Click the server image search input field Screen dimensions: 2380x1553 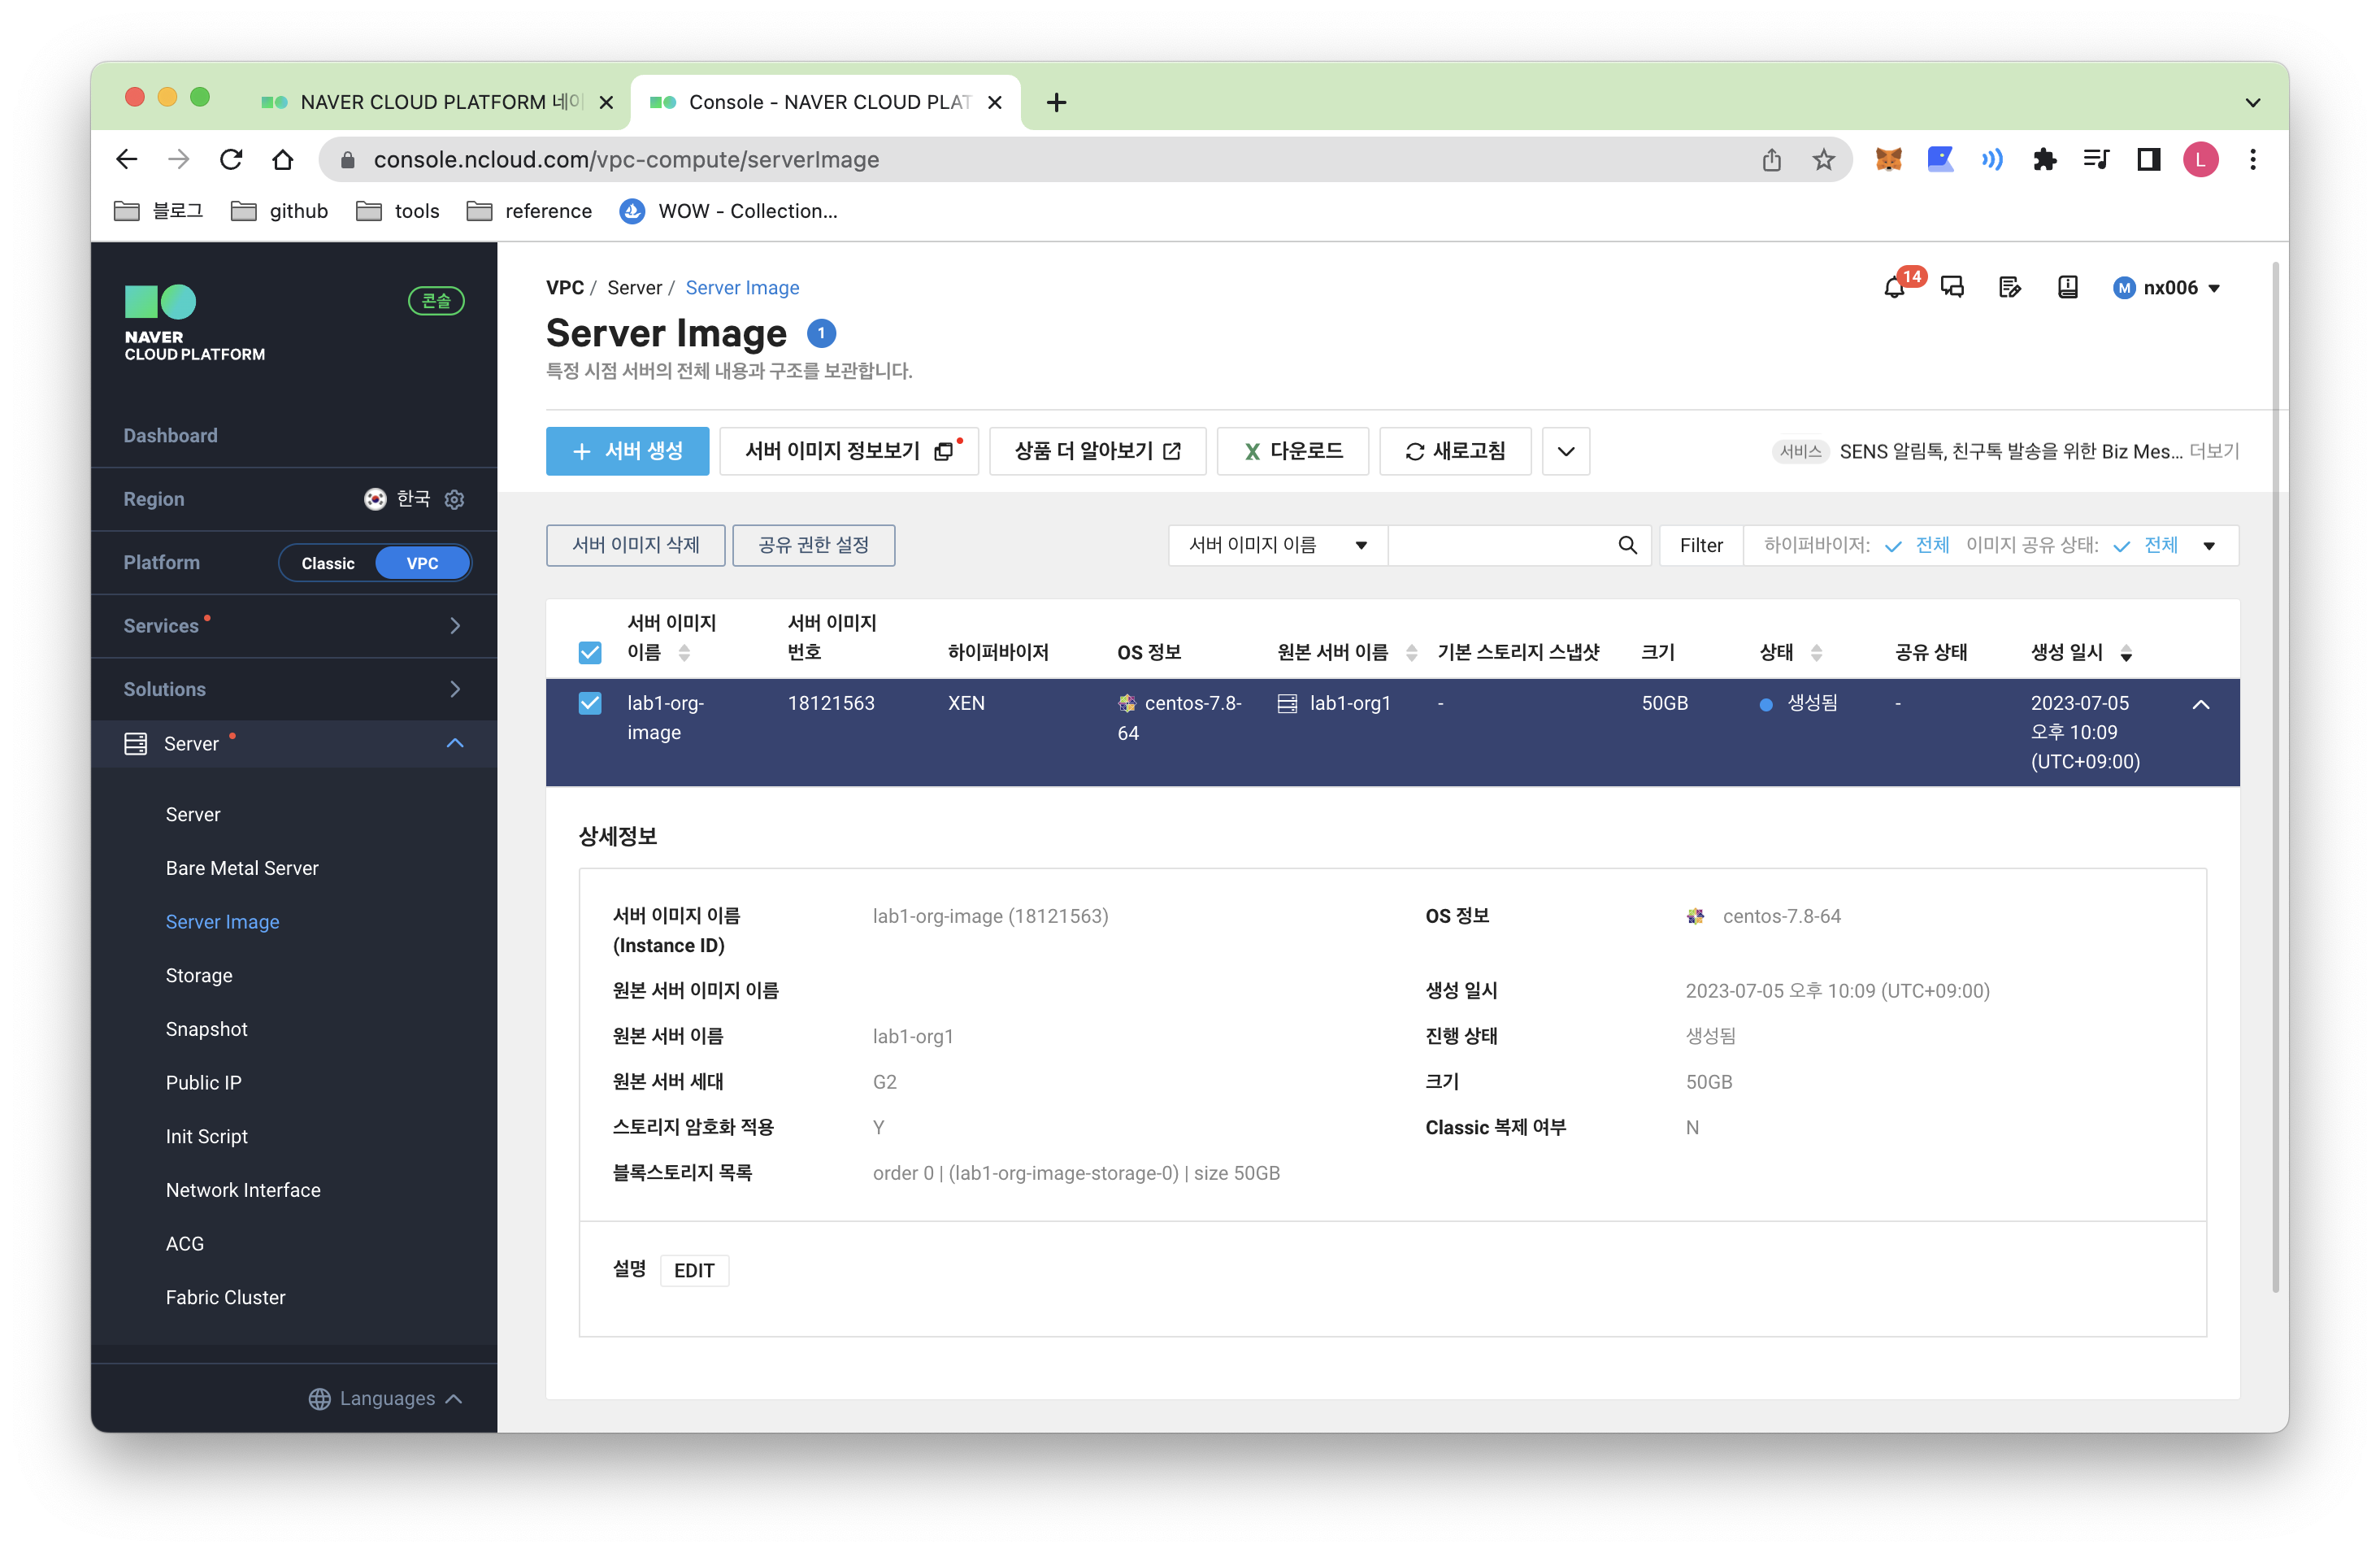[1499, 545]
